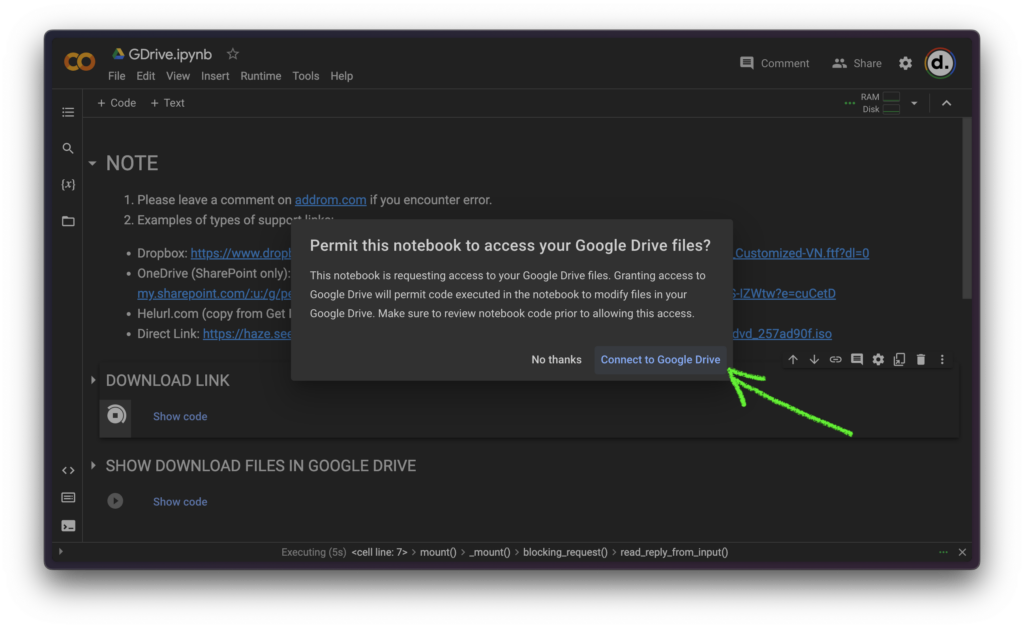Screen dimensions: 1024x628
Task: Click read_reply_from_input() in the status bar
Action: pos(674,552)
